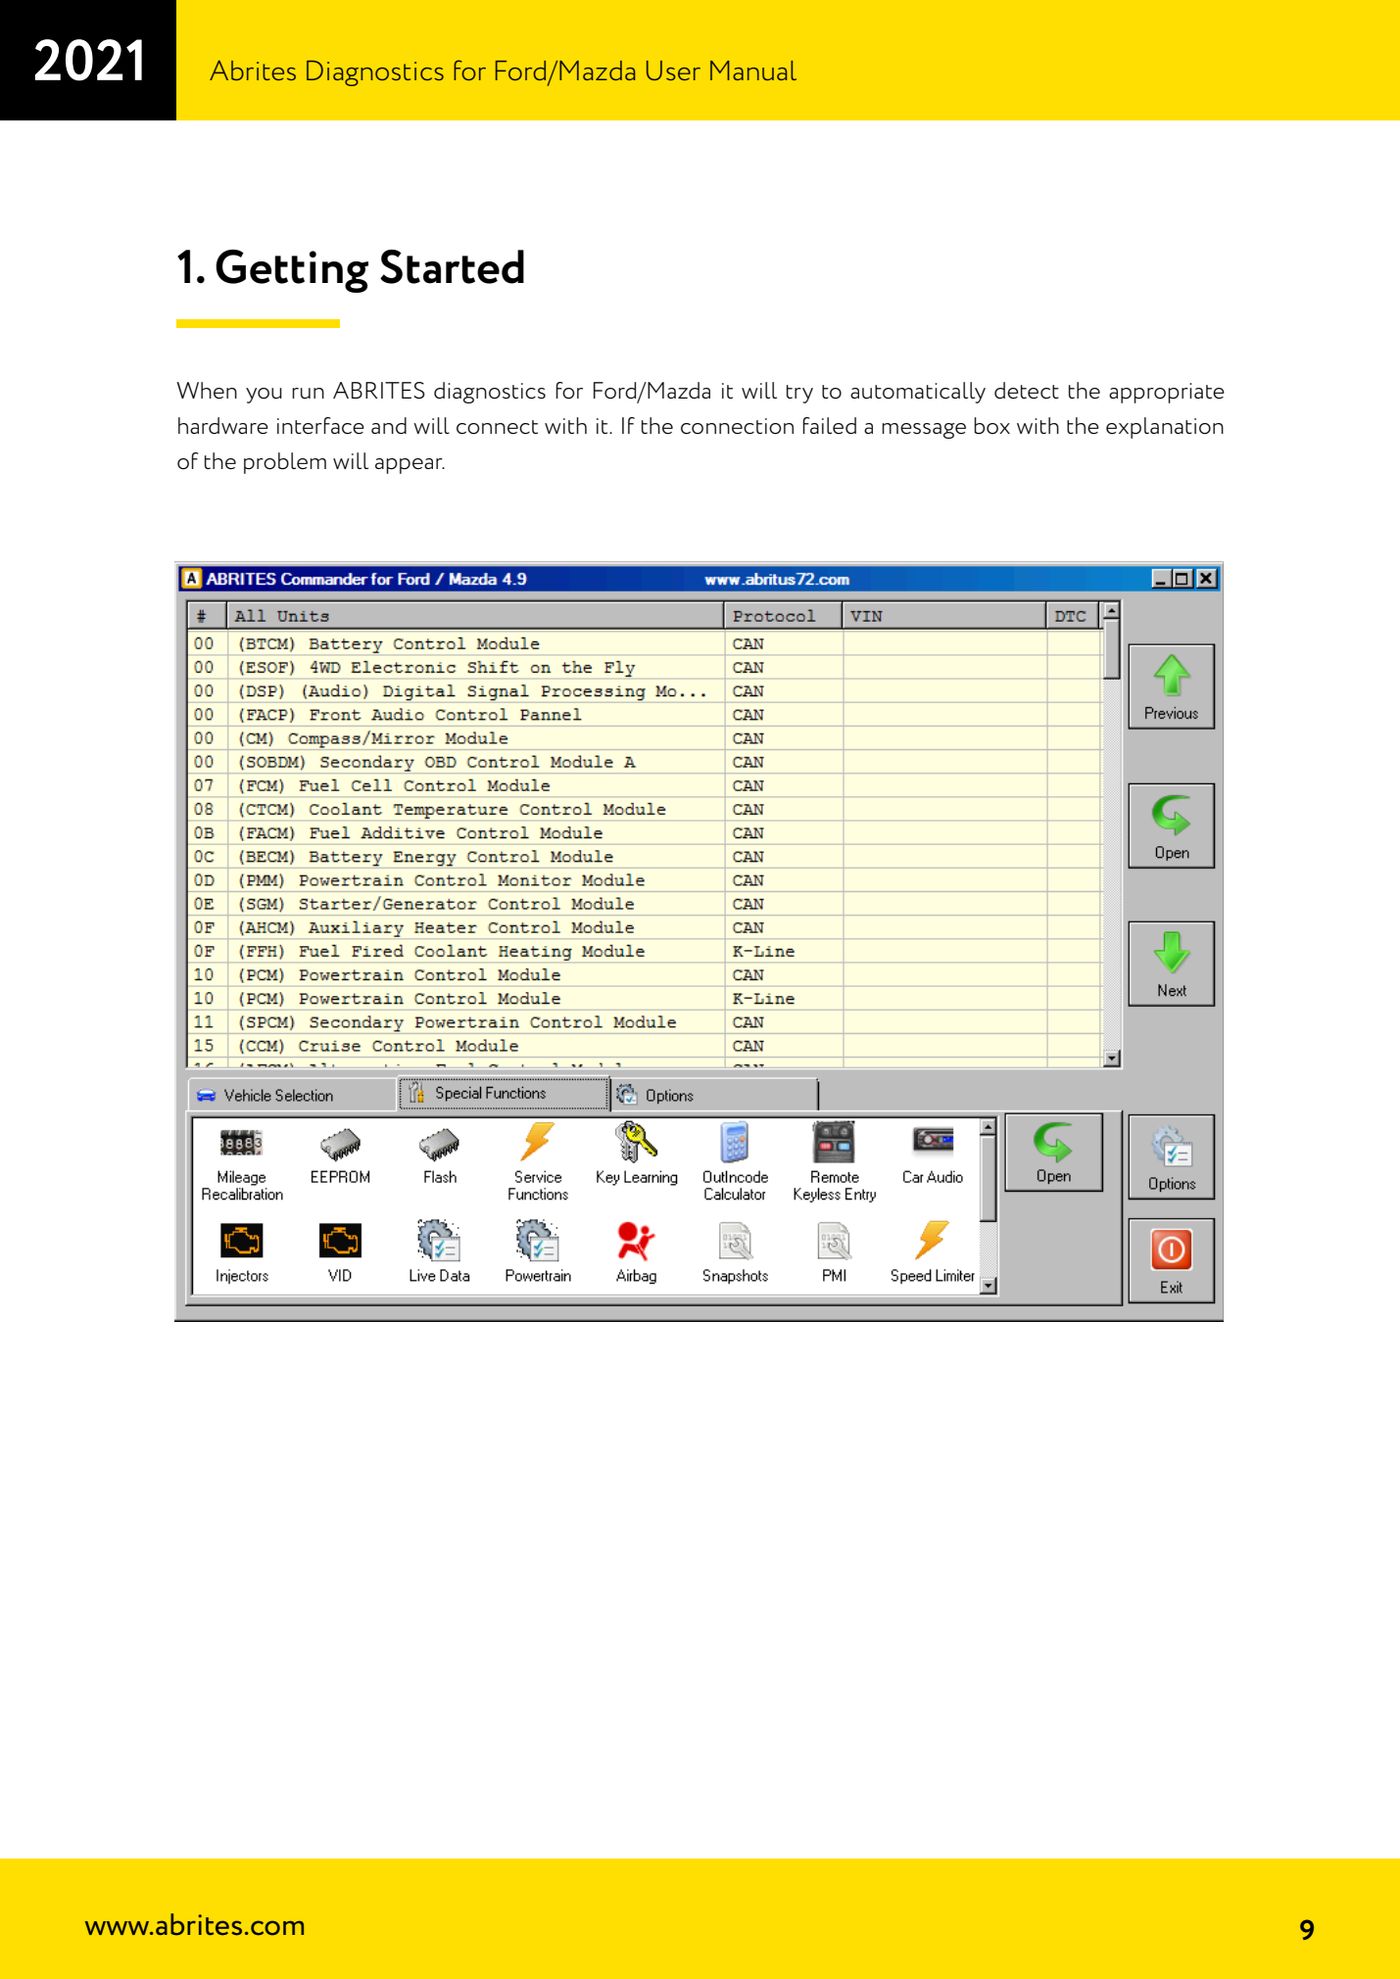Viewport: 1400px width, 1979px height.
Task: Select (SGM) Starter/Generator Control Module
Action: [645, 905]
